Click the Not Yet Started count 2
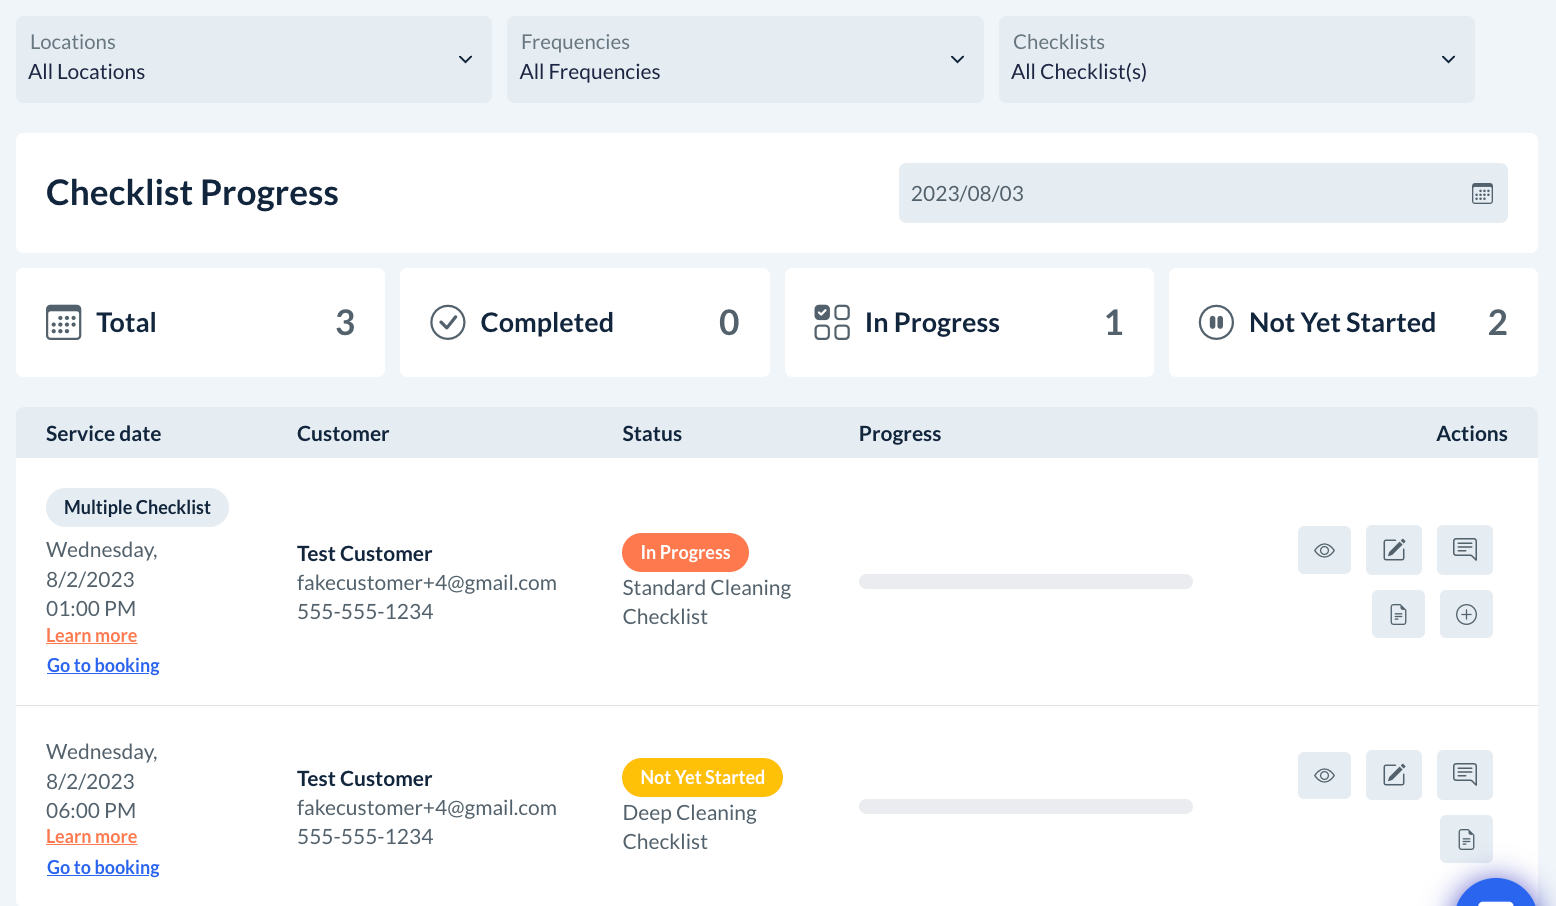Image resolution: width=1556 pixels, height=906 pixels. 1497,322
